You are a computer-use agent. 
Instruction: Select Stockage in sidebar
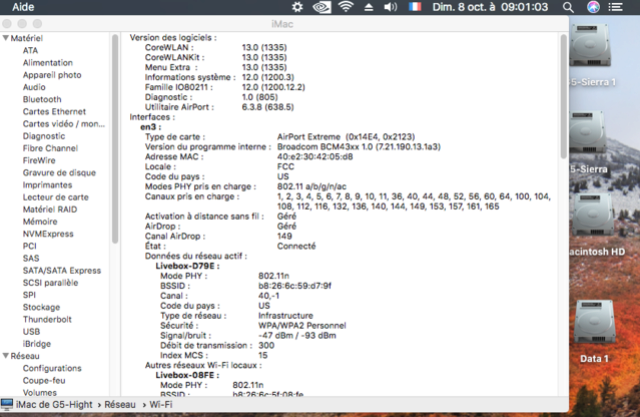[41, 307]
